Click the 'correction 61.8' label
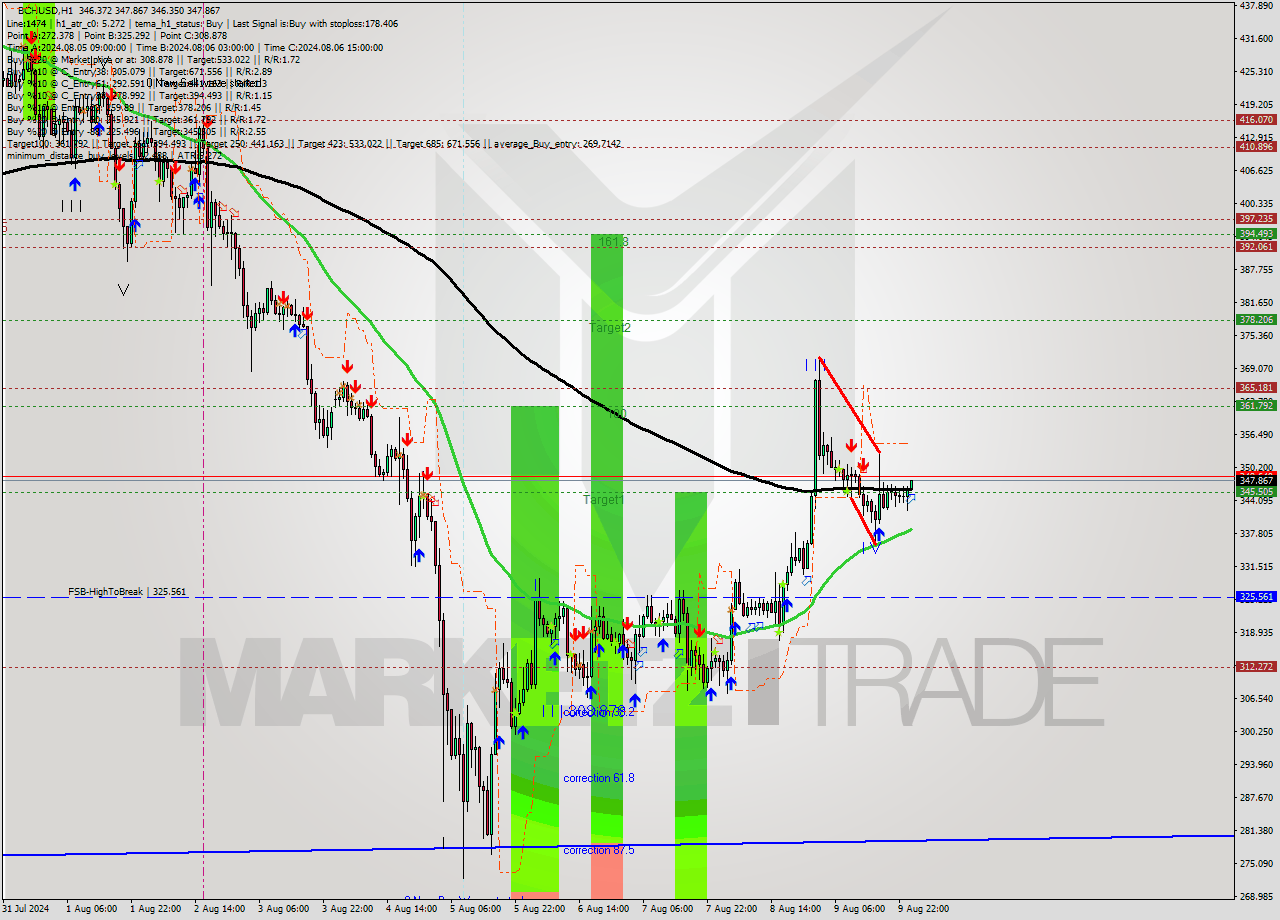Screen dimensions: 1280x920 598,778
